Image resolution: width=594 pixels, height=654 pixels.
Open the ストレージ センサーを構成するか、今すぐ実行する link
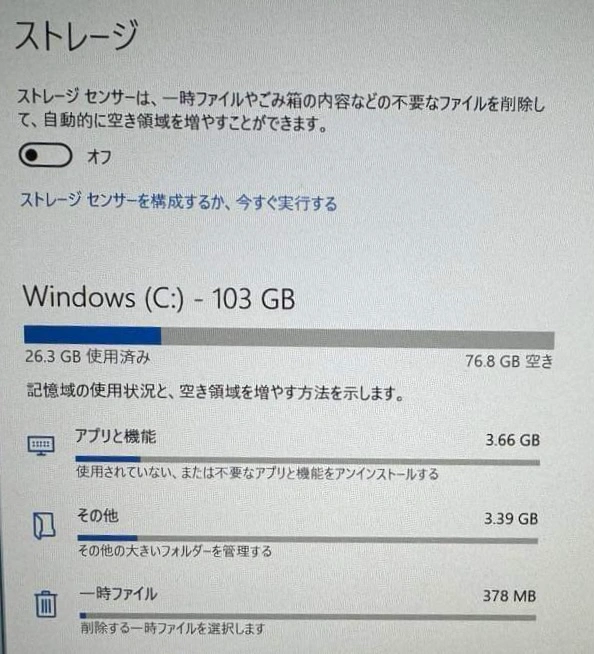click(x=179, y=202)
